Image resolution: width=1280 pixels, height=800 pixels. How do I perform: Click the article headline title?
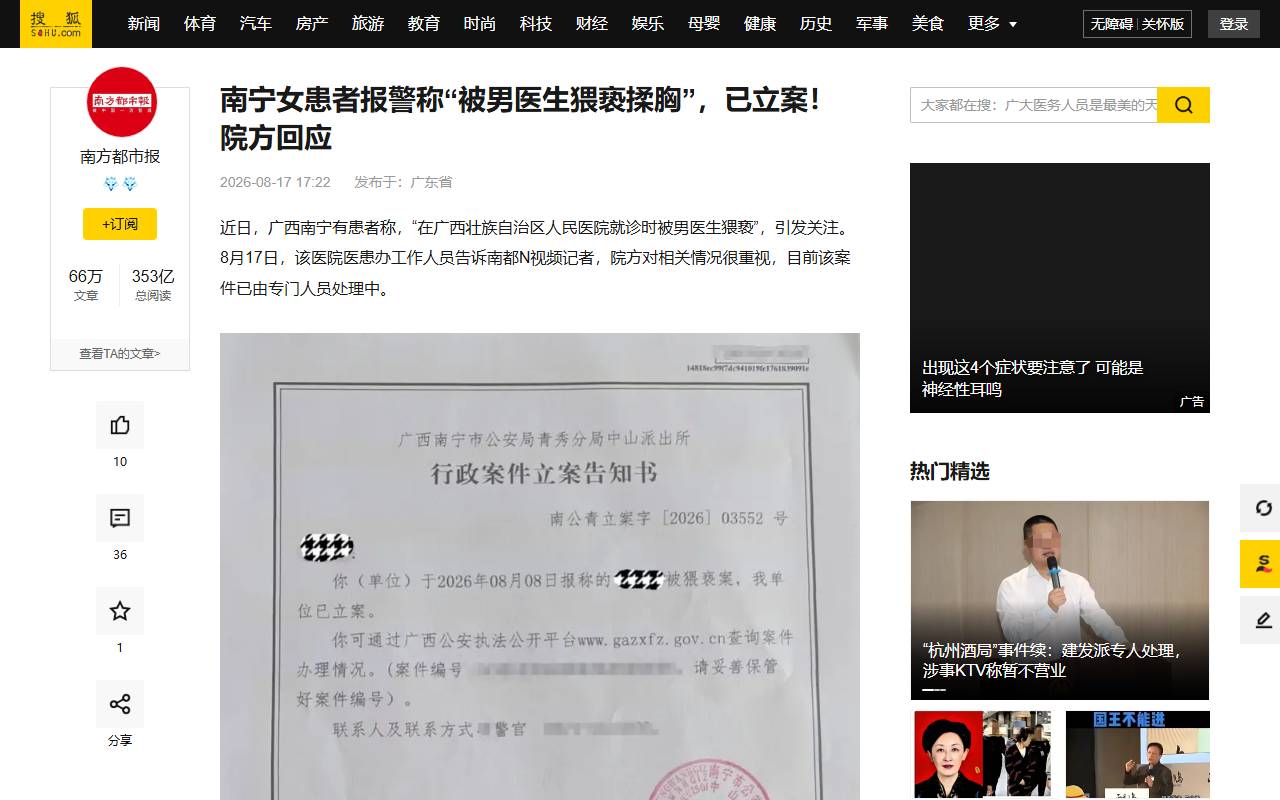pyautogui.click(x=521, y=119)
